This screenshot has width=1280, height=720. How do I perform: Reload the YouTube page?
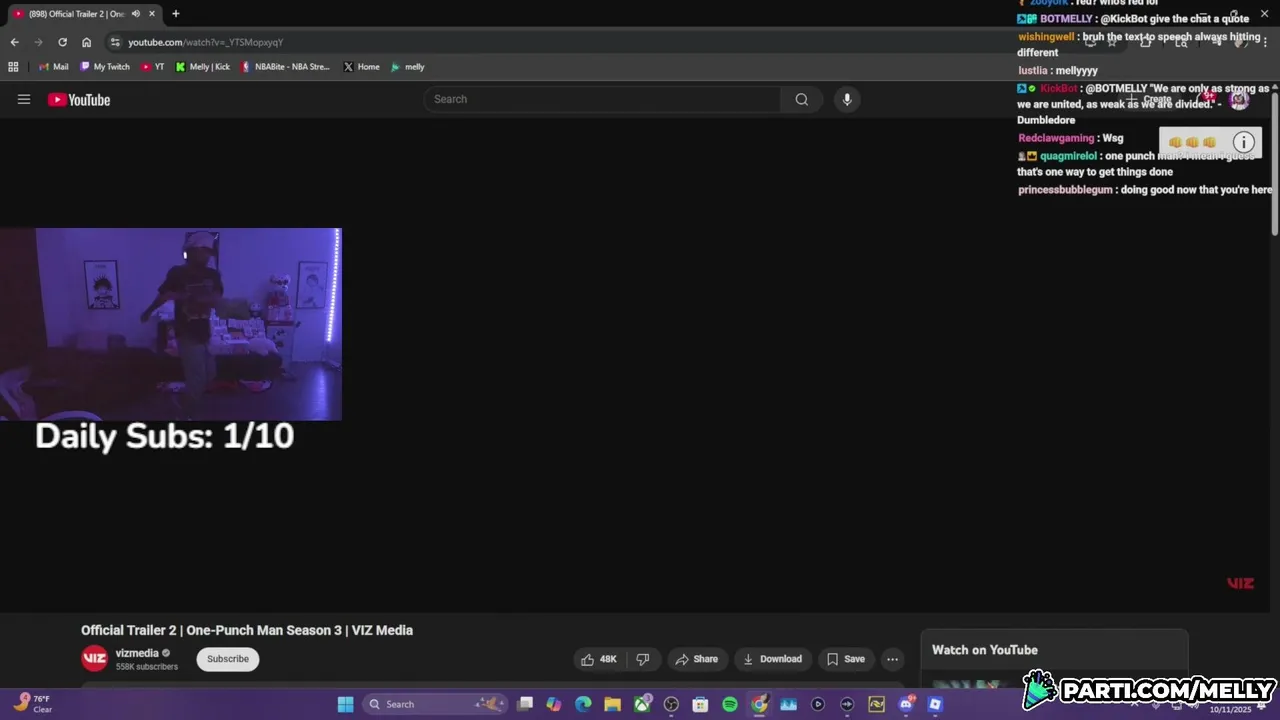(62, 42)
